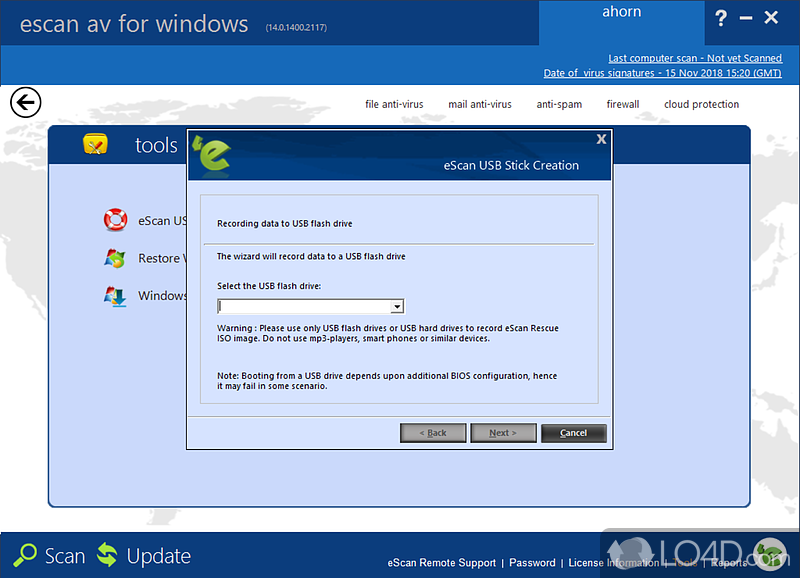Click the Scan magnifier icon
Screen dimensions: 800x578
click(x=24, y=555)
